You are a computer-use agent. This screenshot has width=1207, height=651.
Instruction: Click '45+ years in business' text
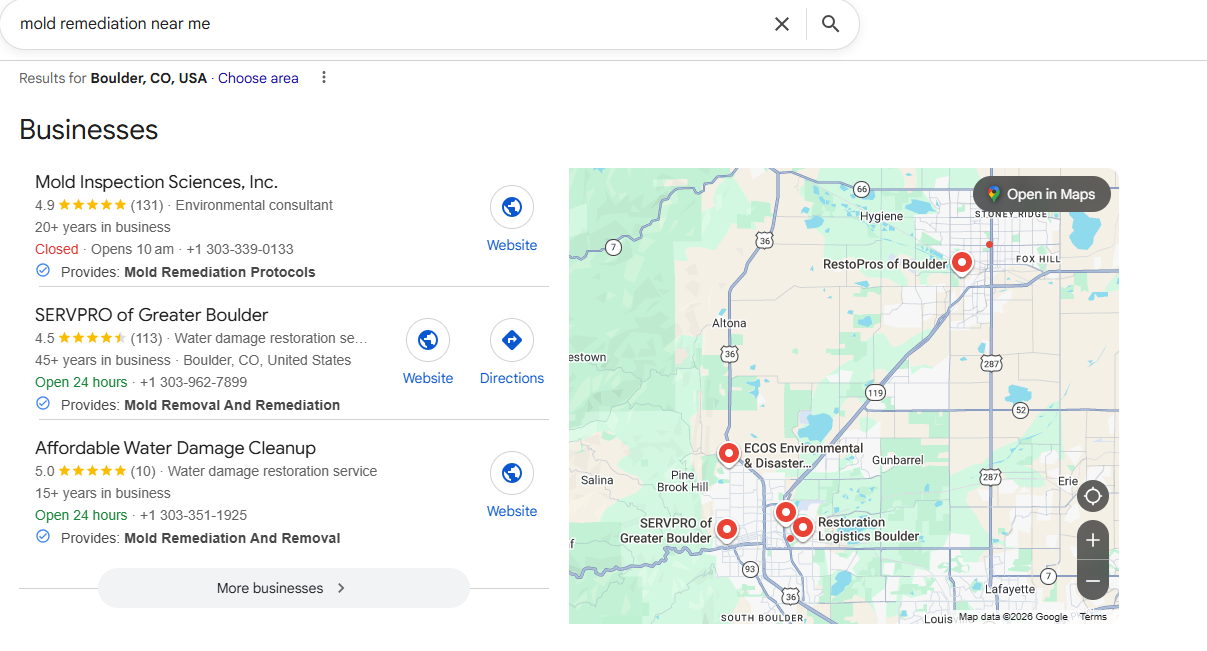pyautogui.click(x=103, y=360)
